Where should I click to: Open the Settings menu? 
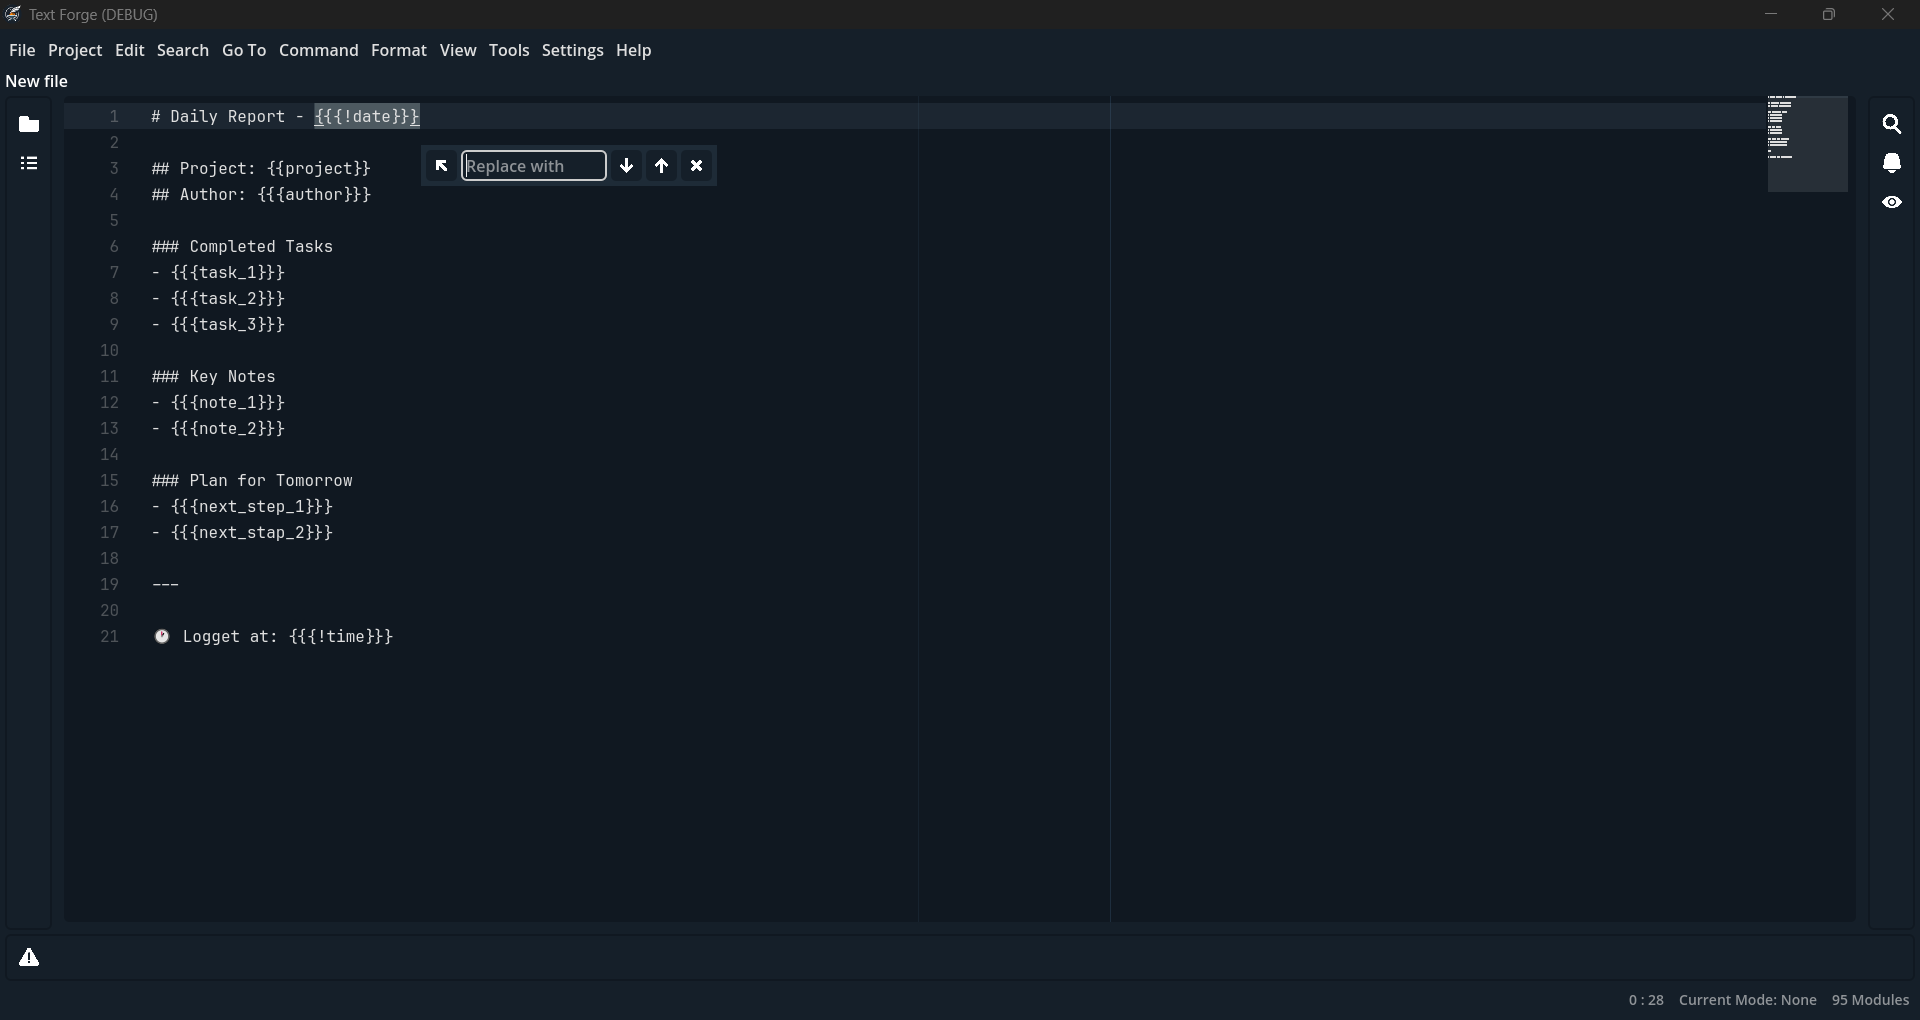pos(573,50)
